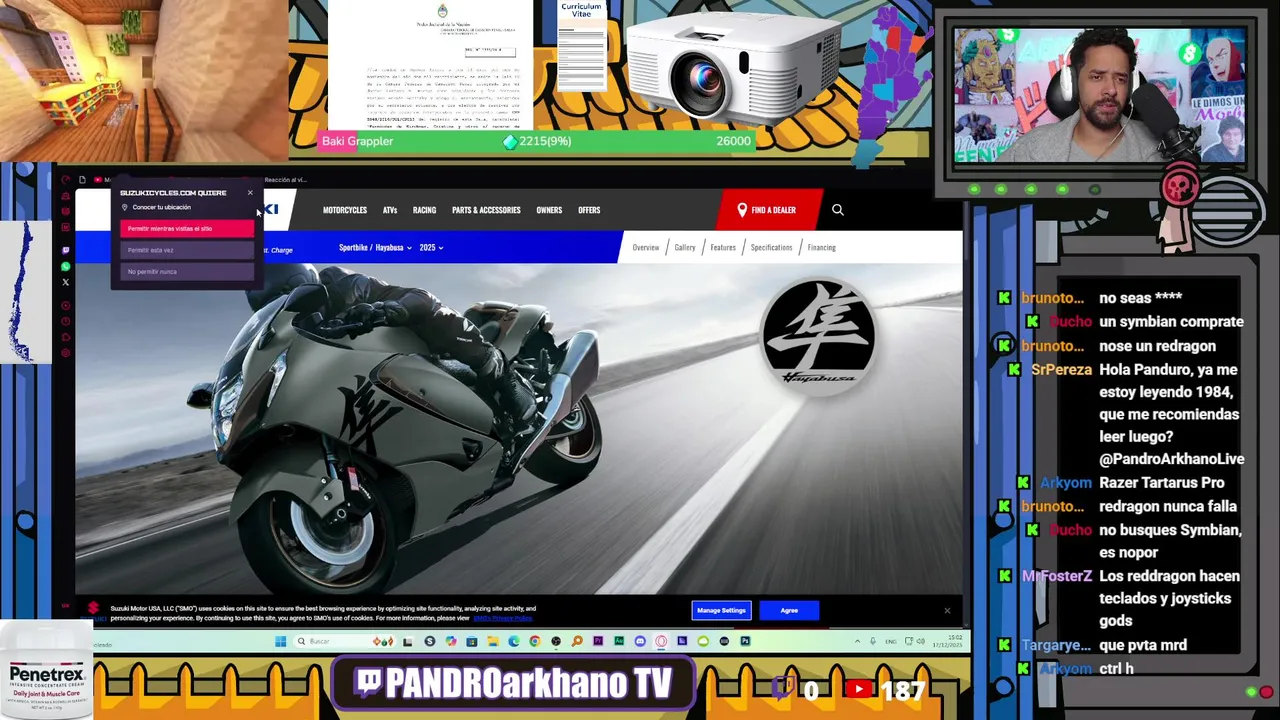The width and height of the screenshot is (1280, 720).
Task: Close the location permission popup
Action: (x=250, y=193)
